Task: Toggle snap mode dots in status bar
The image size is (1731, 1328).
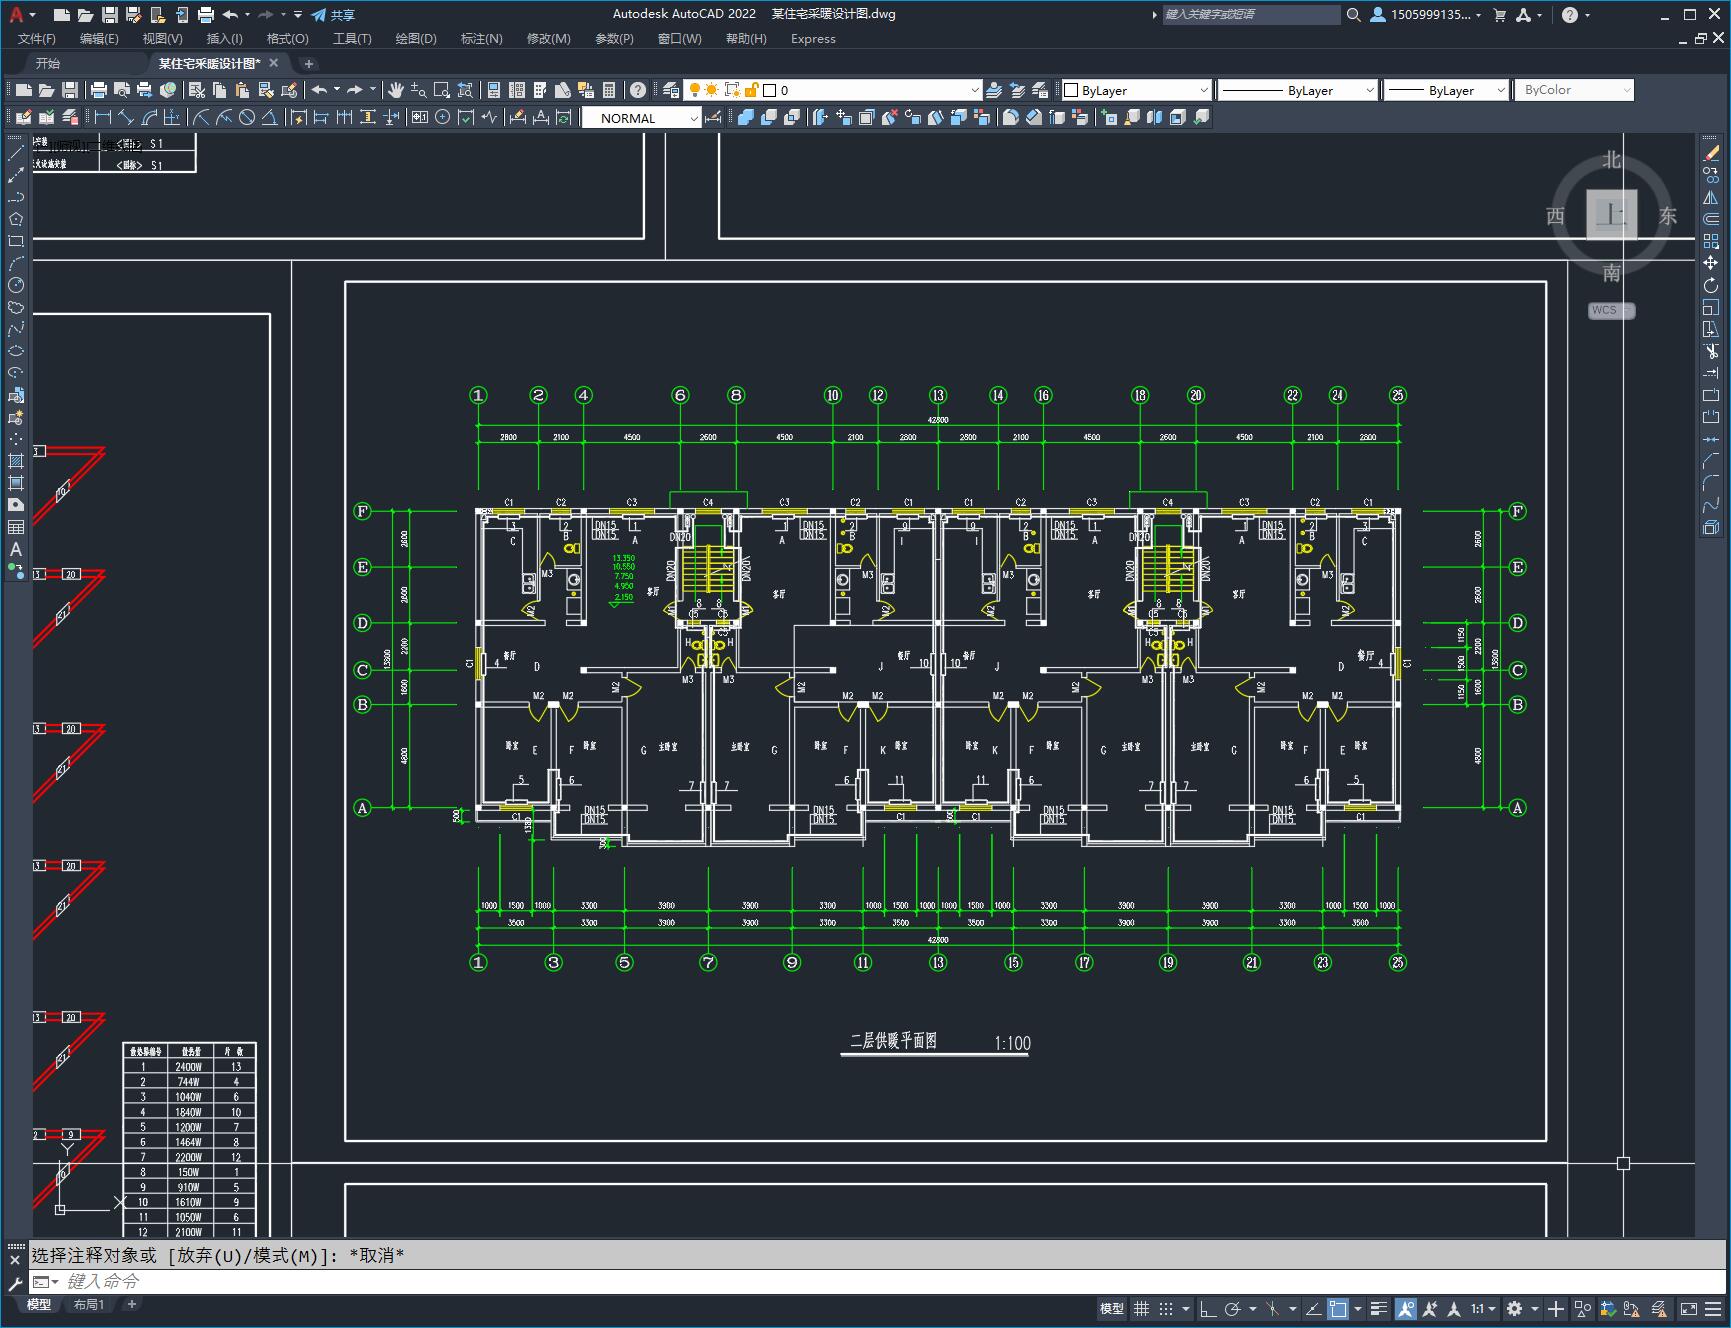Action: click(x=1166, y=1308)
